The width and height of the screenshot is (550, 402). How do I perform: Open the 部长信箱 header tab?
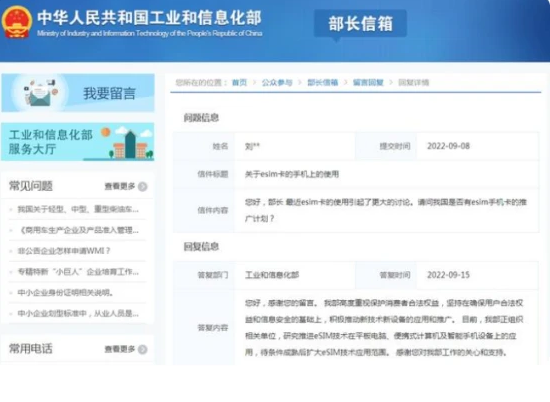pyautogui.click(x=360, y=24)
